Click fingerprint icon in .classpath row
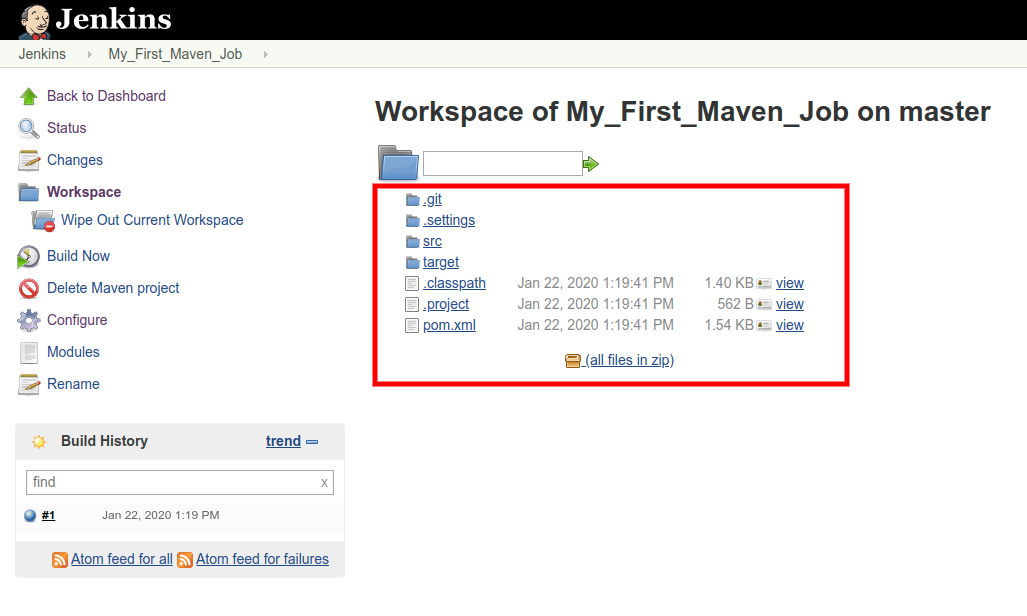The width and height of the screenshot is (1027, 616). [x=764, y=284]
